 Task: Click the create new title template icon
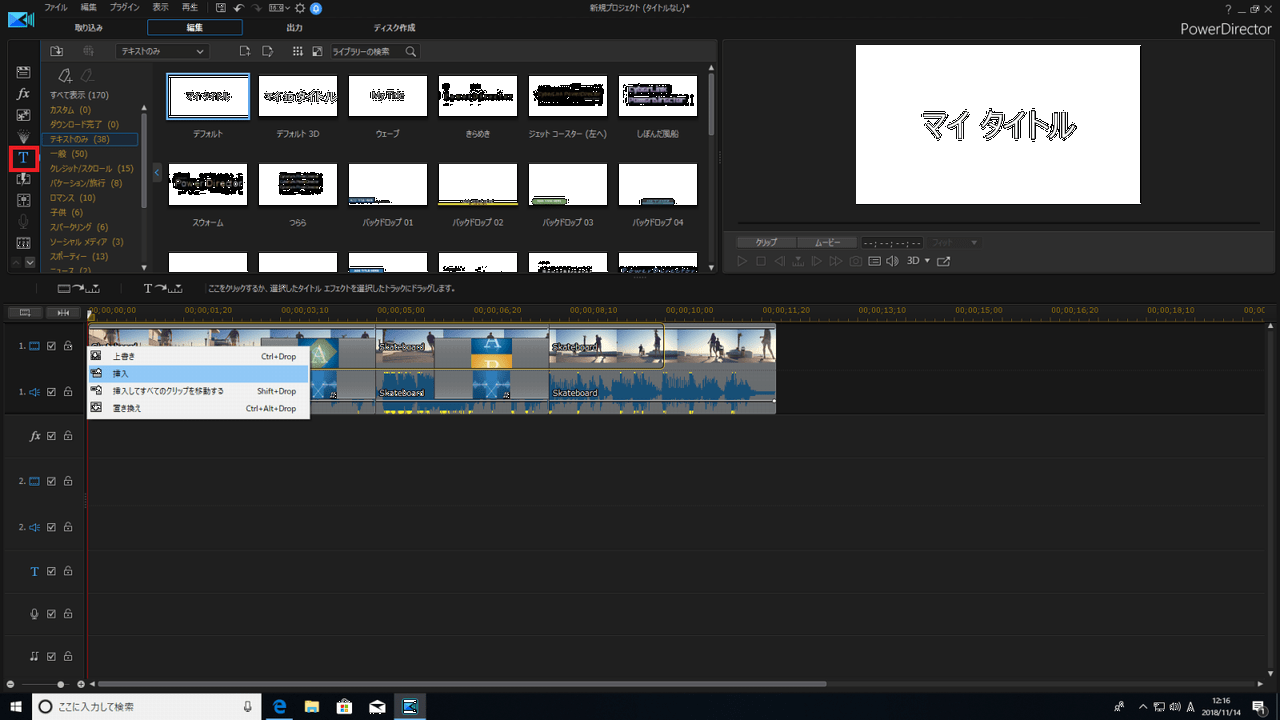[245, 51]
